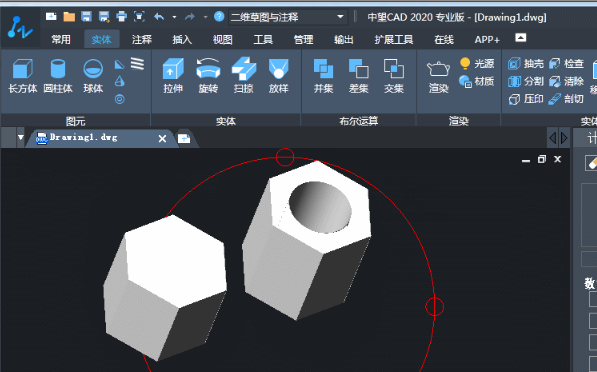The width and height of the screenshot is (597, 372).
Task: Open the 注释 ribbon tab
Action: click(x=142, y=39)
